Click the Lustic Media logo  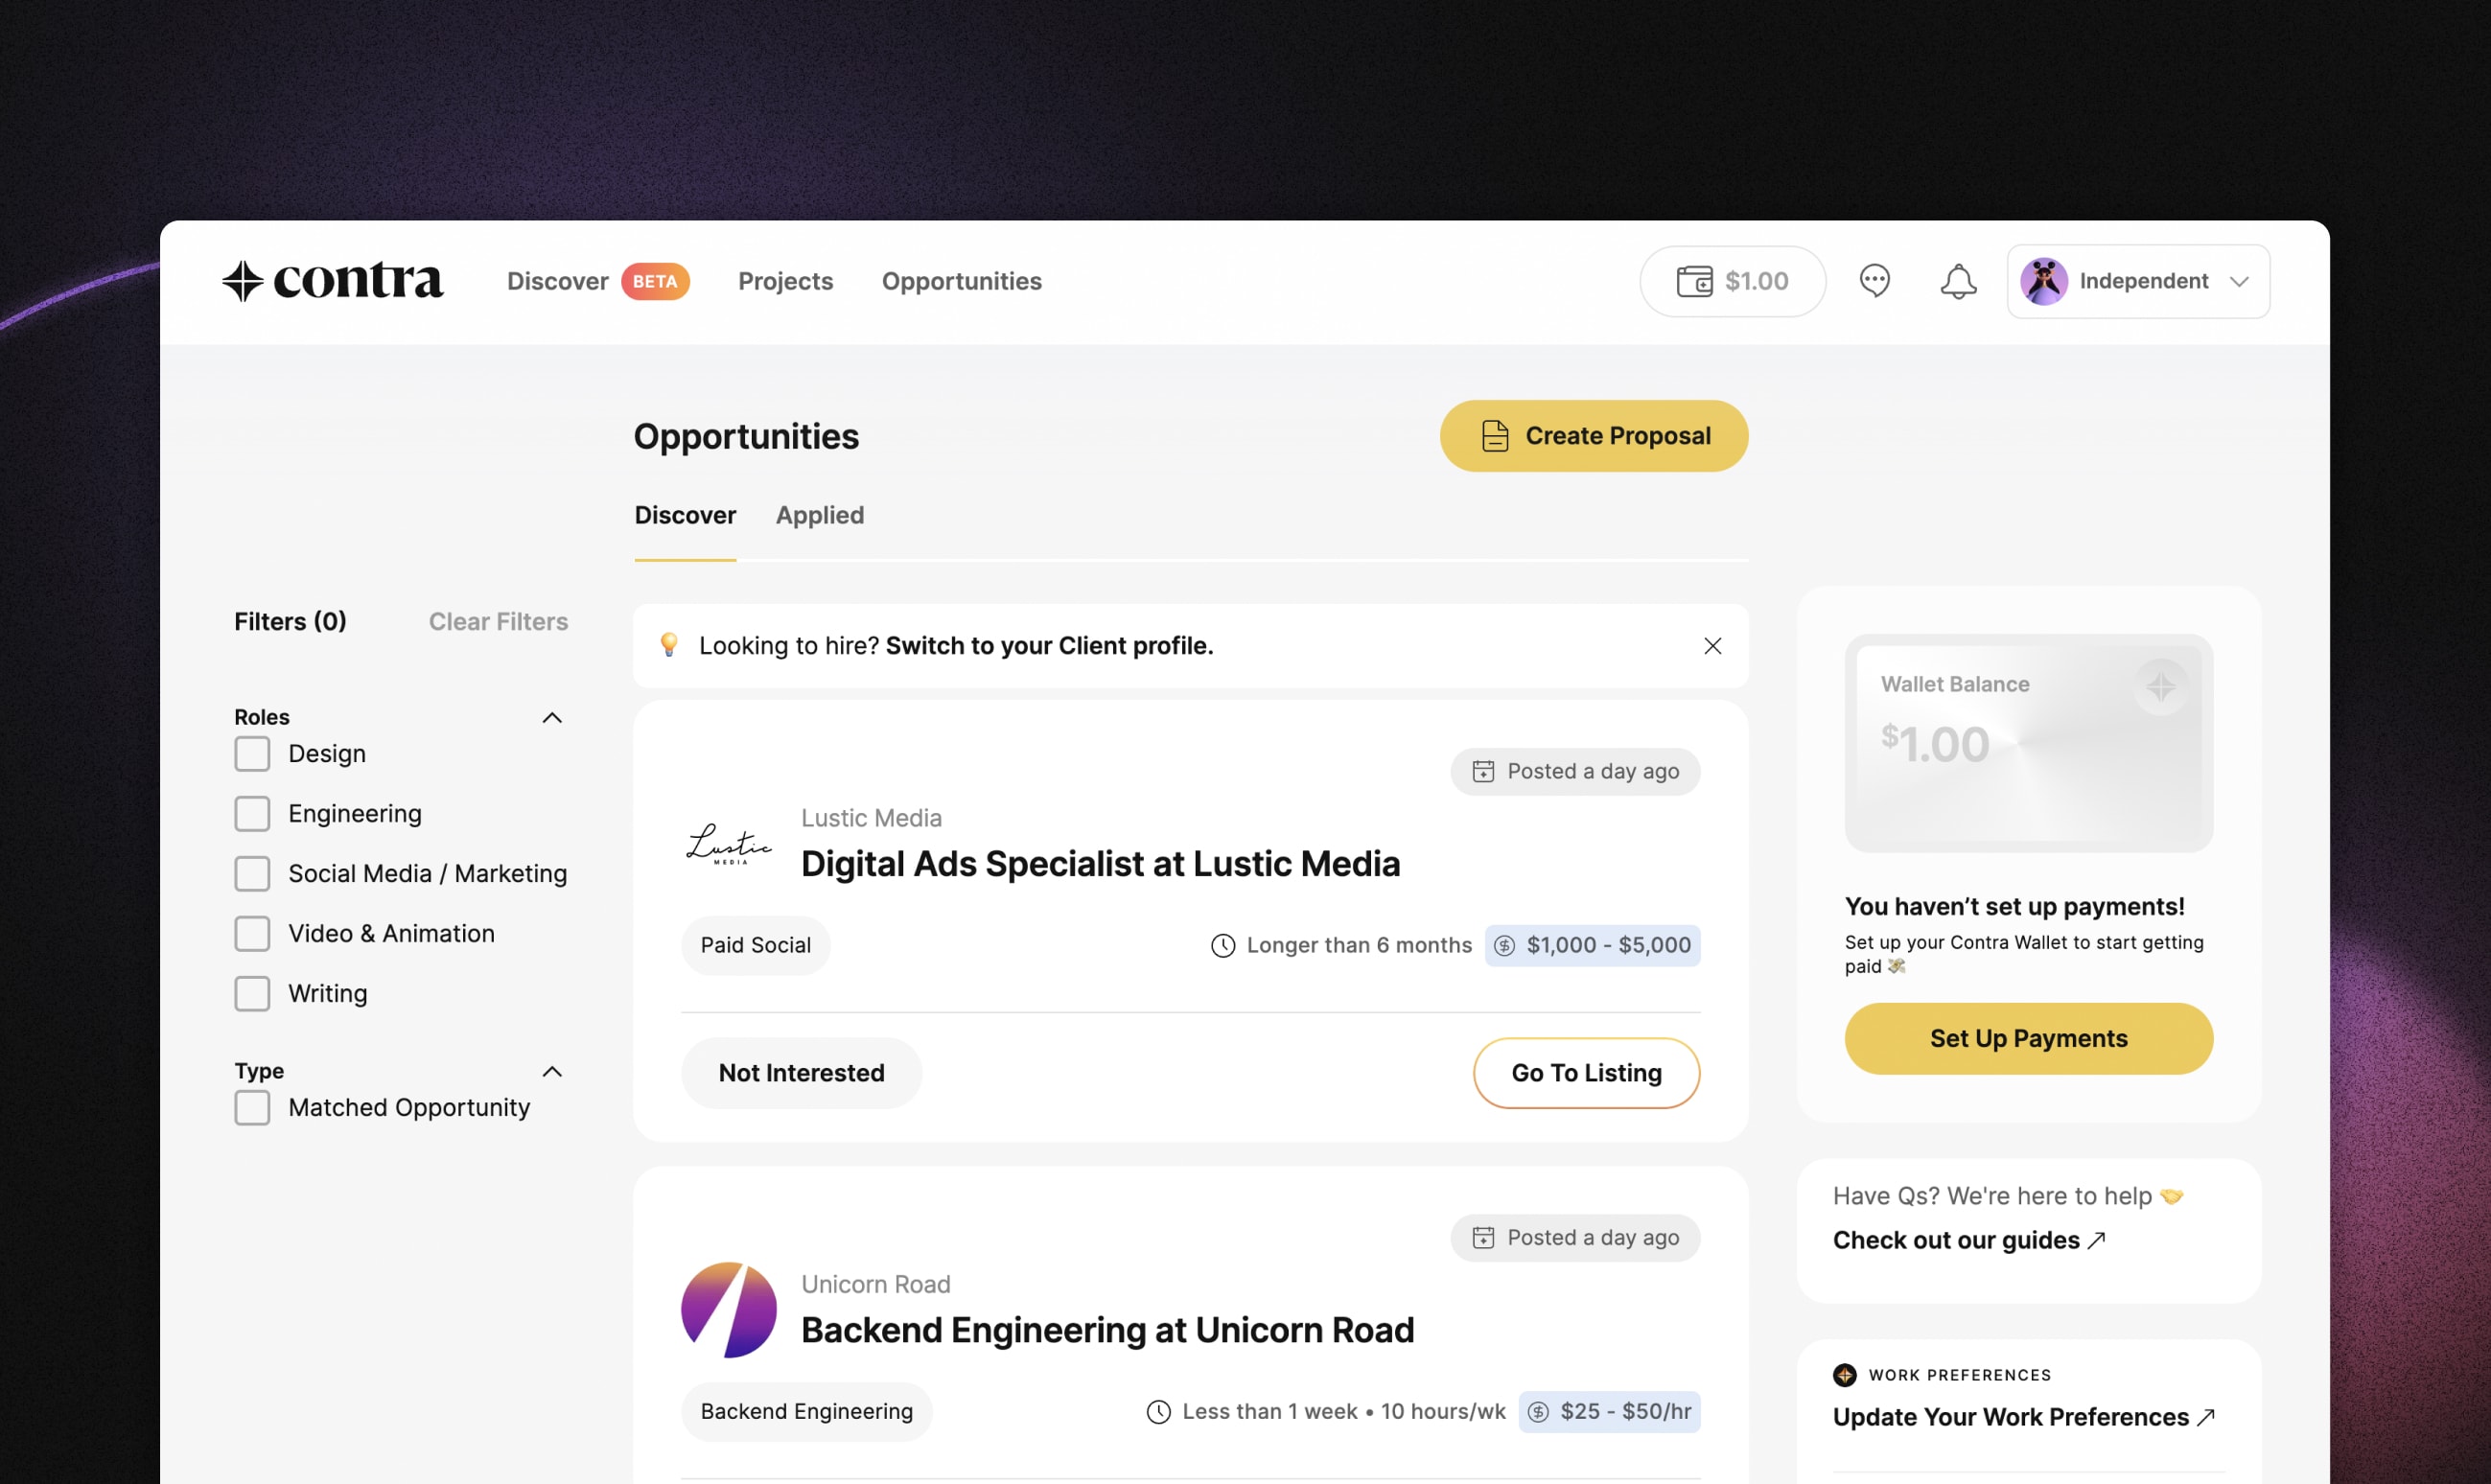(x=729, y=843)
